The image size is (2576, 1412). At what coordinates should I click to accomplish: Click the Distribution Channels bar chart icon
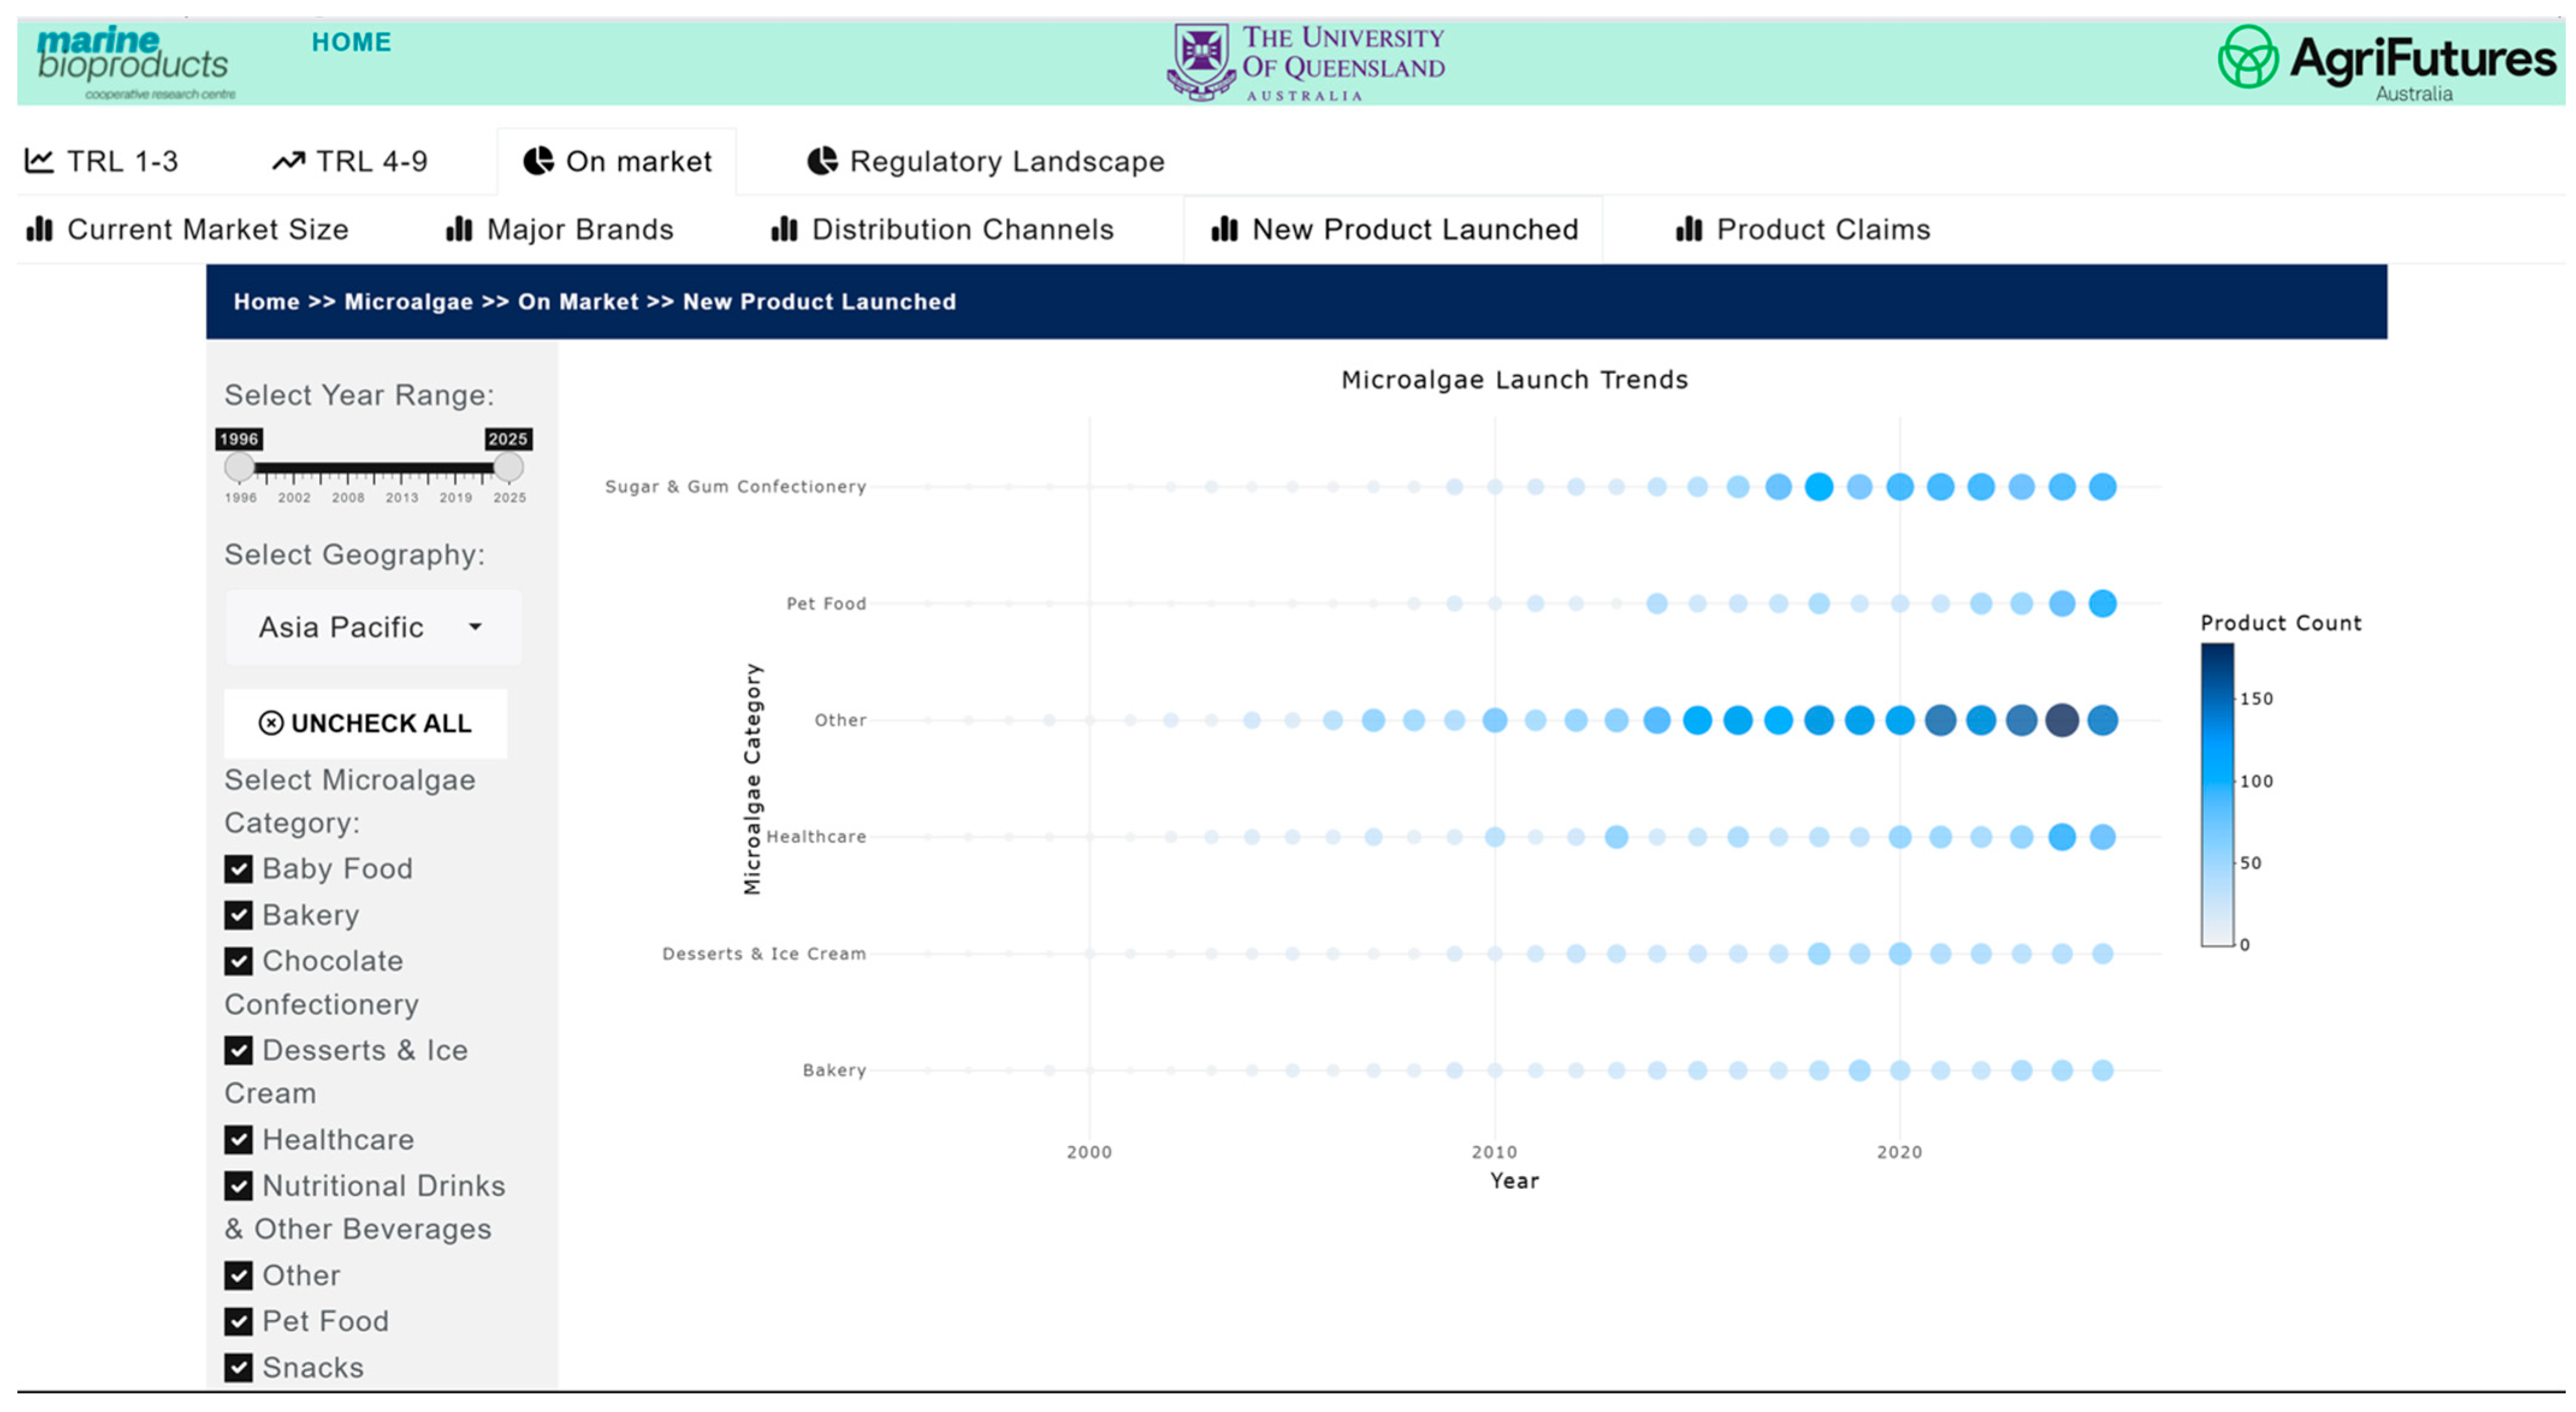784,229
